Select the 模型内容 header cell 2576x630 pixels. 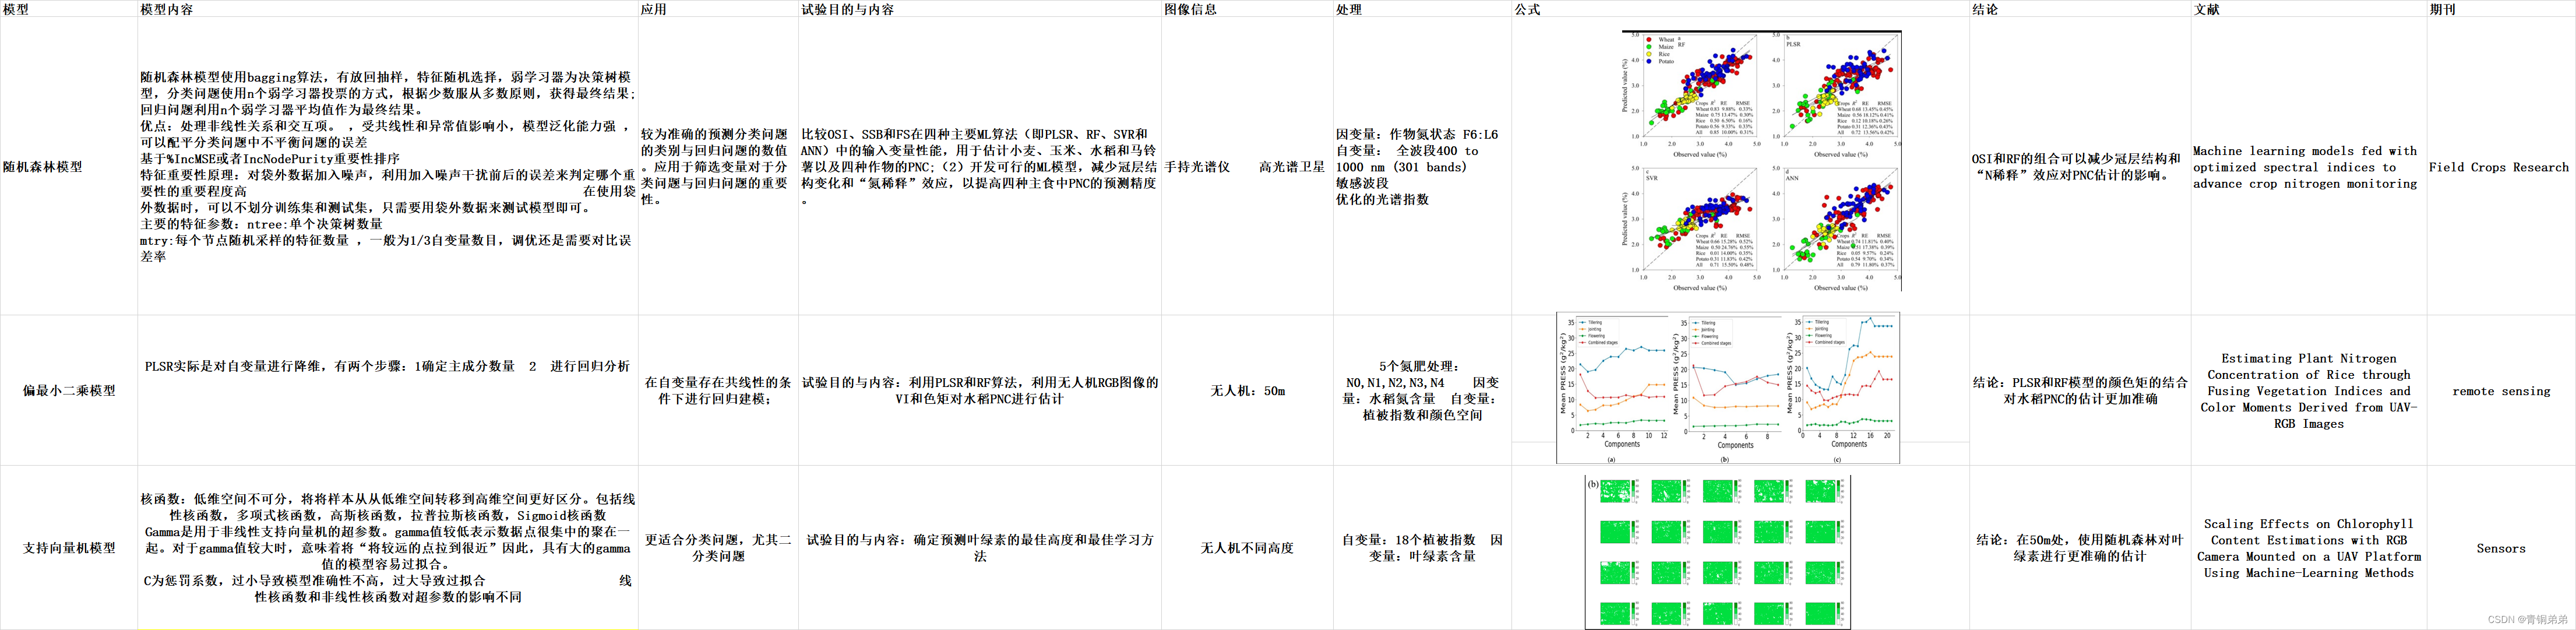(x=166, y=9)
